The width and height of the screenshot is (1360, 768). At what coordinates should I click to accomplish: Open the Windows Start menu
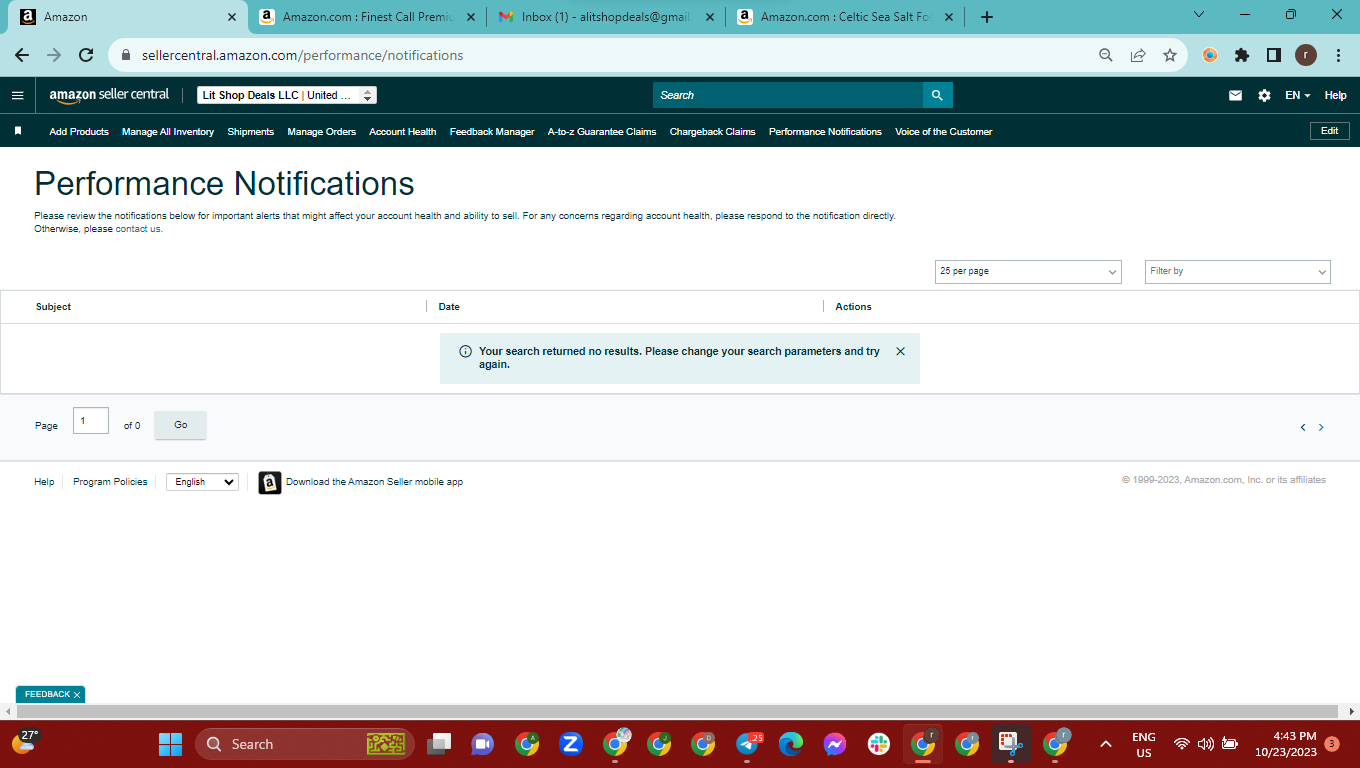point(171,744)
